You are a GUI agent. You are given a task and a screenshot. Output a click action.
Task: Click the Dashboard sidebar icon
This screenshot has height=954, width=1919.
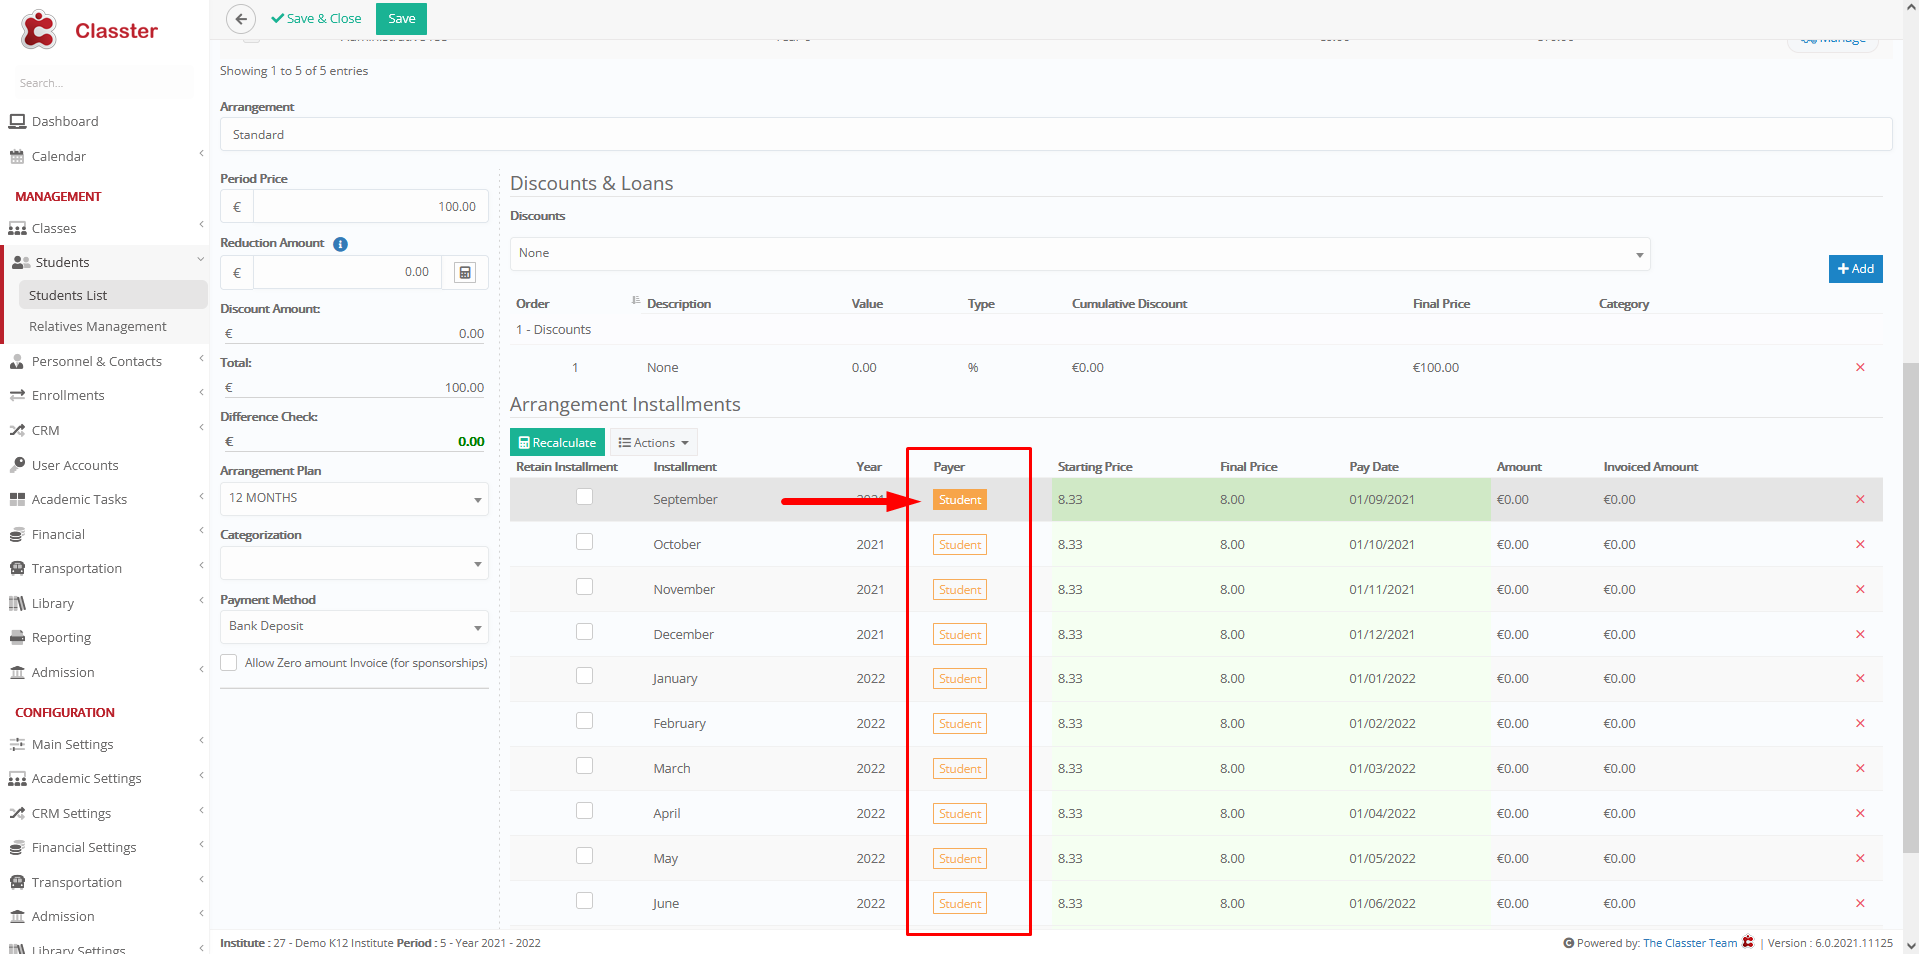(x=17, y=121)
